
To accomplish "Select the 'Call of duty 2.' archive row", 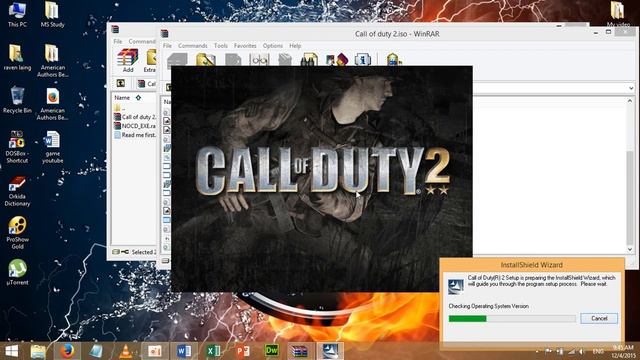I will 135,117.
